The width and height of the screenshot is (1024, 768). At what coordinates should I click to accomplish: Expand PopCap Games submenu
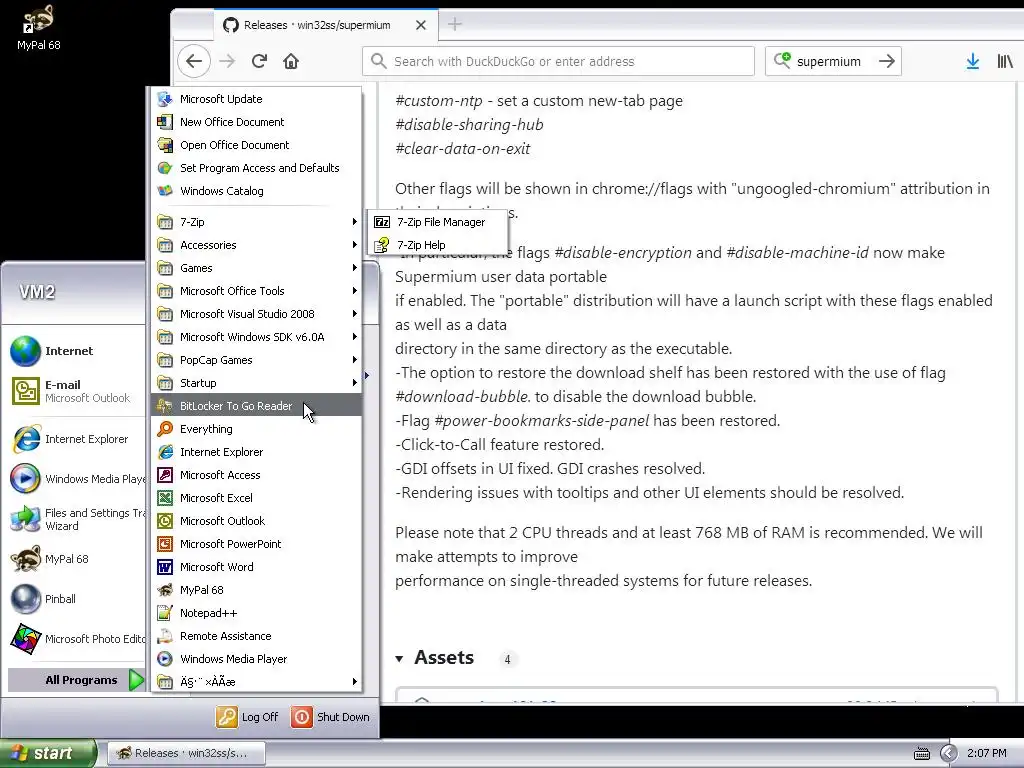click(257, 360)
